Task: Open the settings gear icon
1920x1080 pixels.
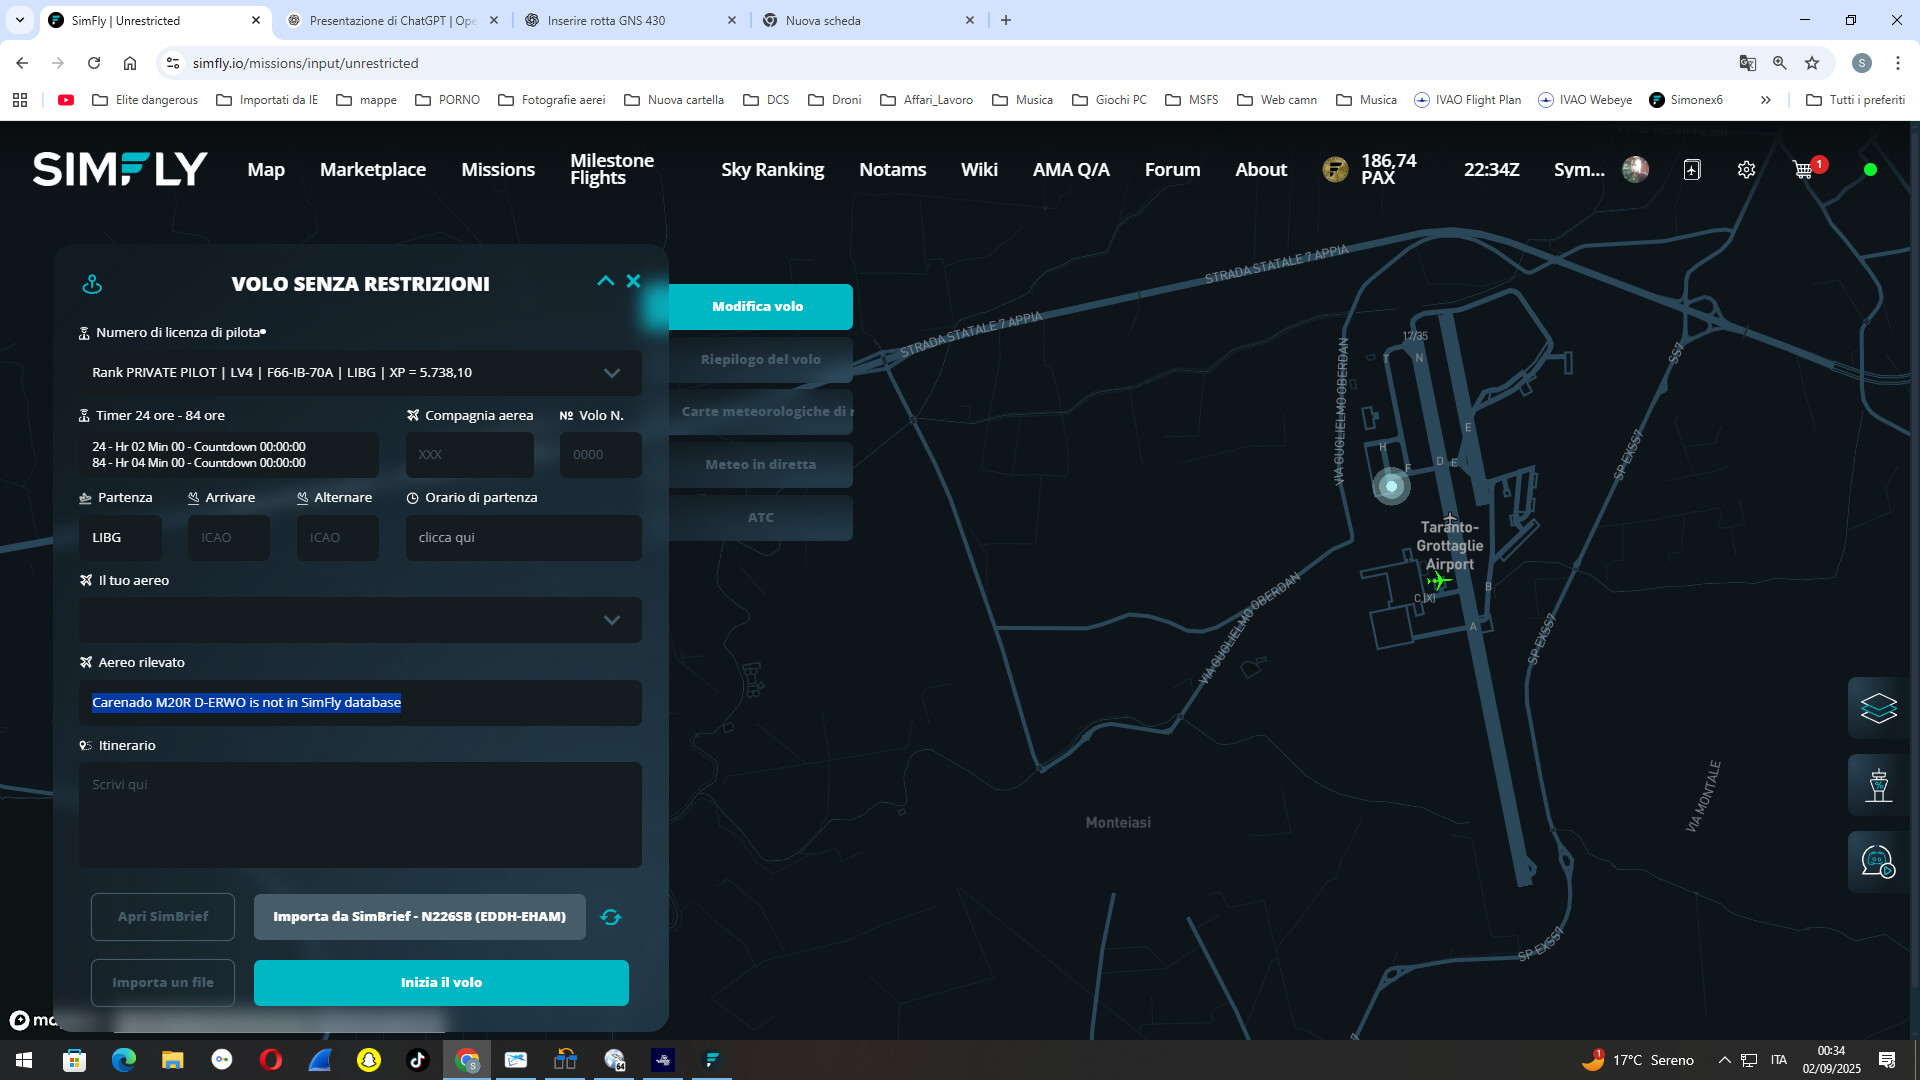Action: pos(1746,170)
